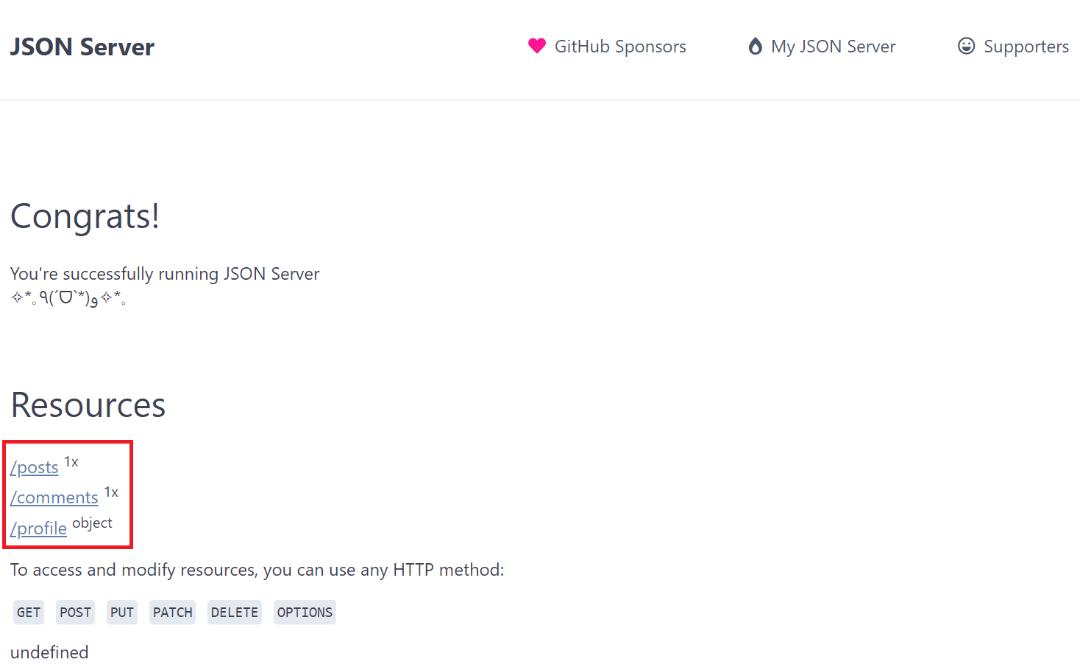Click the flame icon beside My JSON Server
The height and width of the screenshot is (665, 1080).
pos(755,46)
